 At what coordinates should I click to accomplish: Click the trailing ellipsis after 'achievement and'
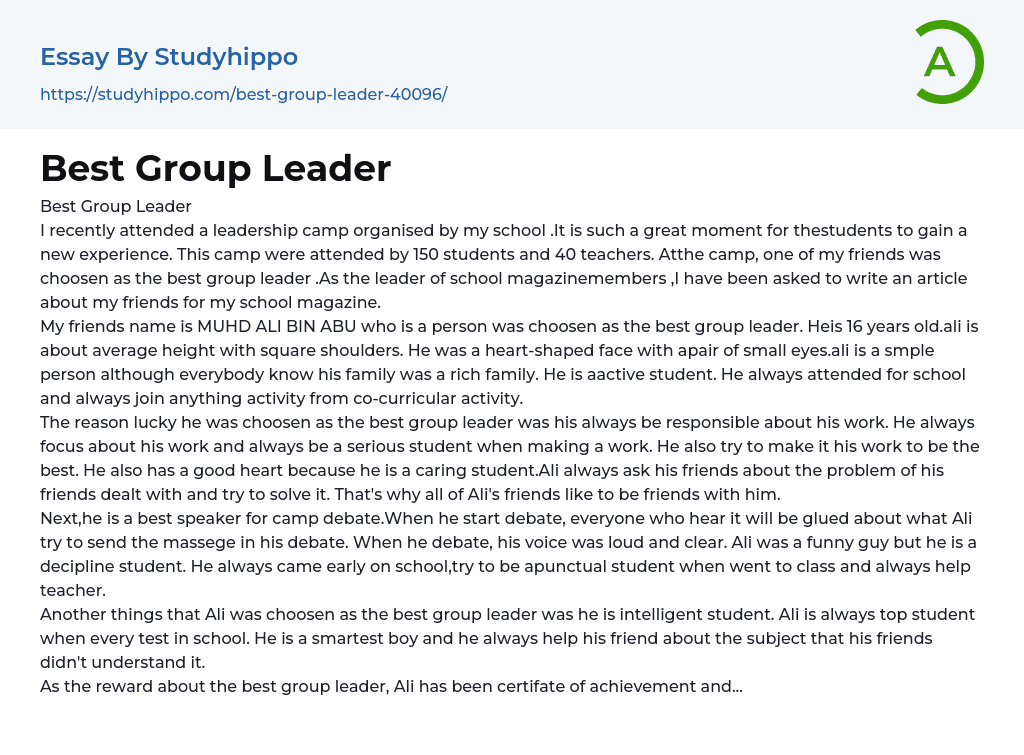[x=737, y=686]
